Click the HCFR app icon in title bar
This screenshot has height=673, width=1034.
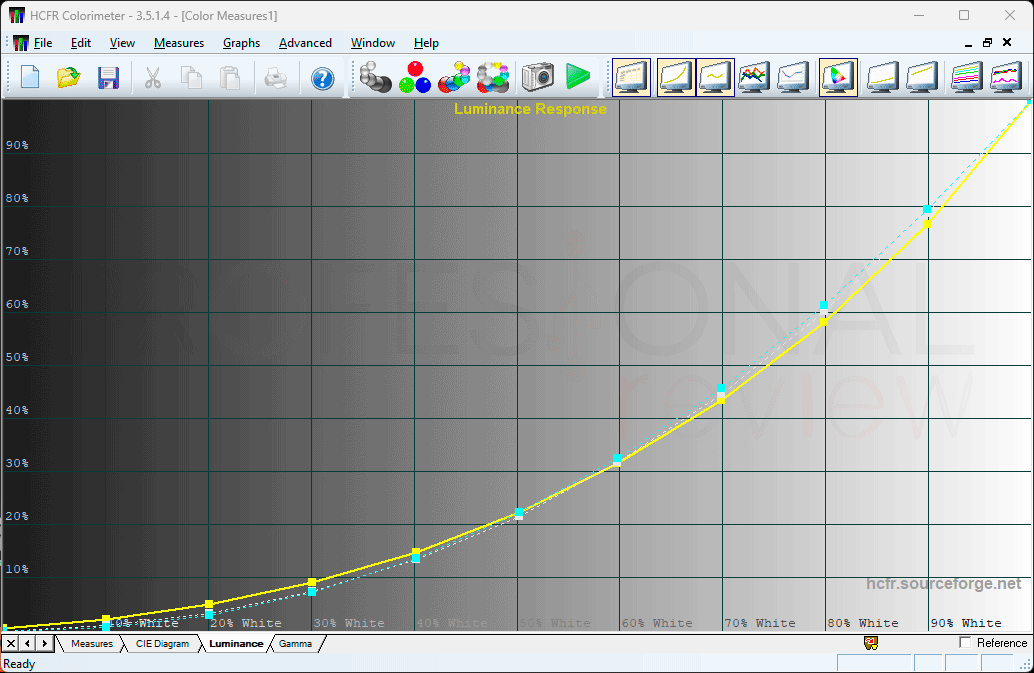[16, 15]
